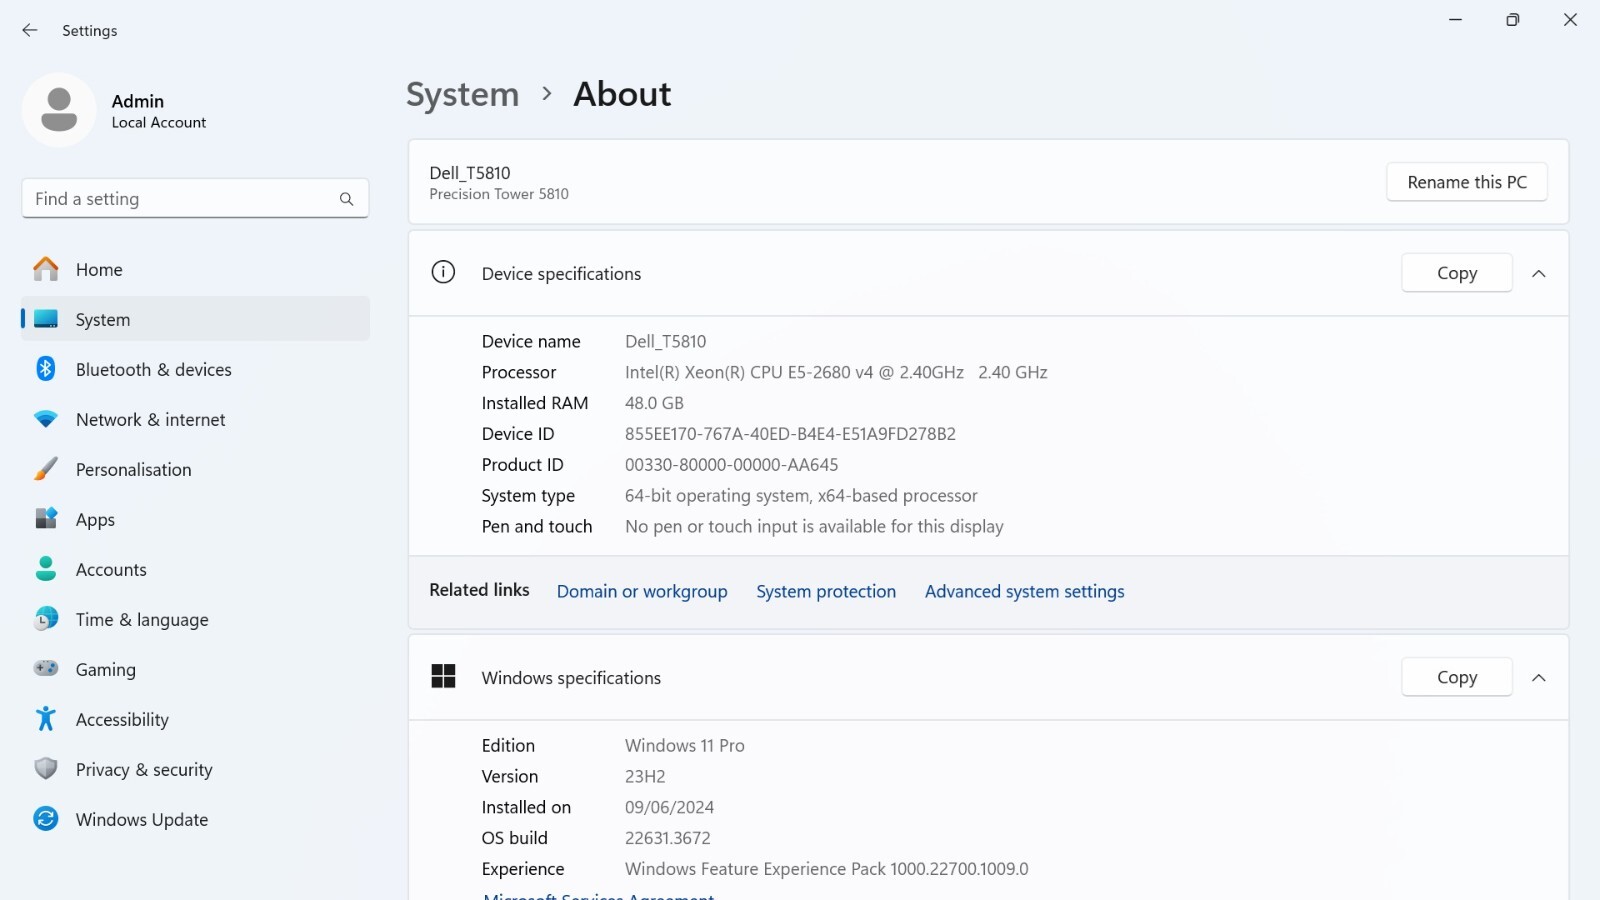The width and height of the screenshot is (1600, 900).
Task: Click the search magnifier icon
Action: coord(346,199)
